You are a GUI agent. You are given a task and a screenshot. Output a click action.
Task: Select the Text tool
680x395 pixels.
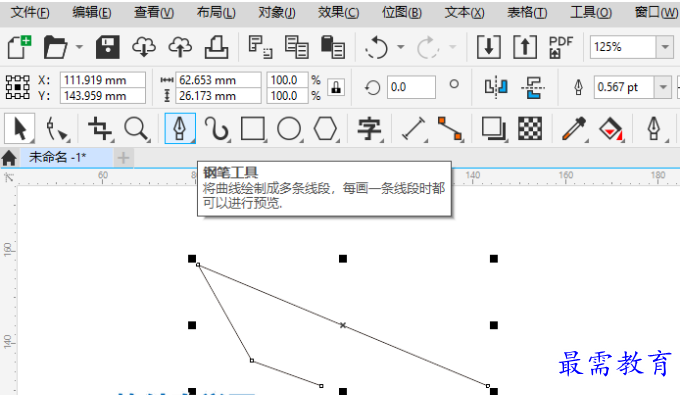tap(369, 129)
